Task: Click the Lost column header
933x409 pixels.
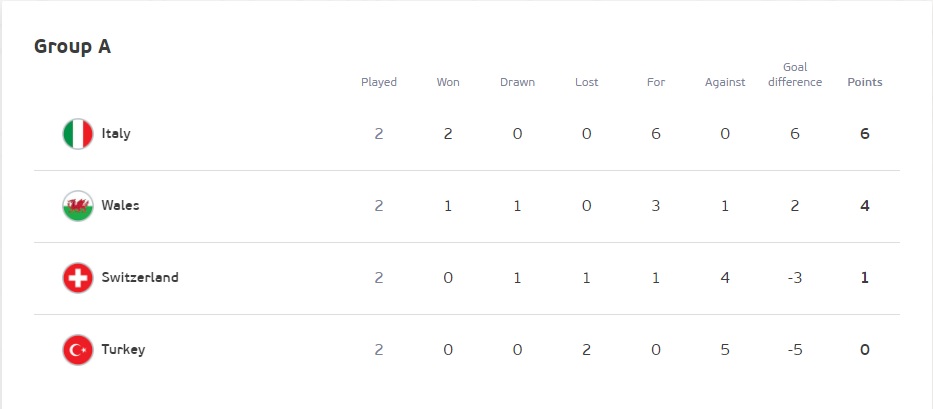Action: pyautogui.click(x=587, y=82)
